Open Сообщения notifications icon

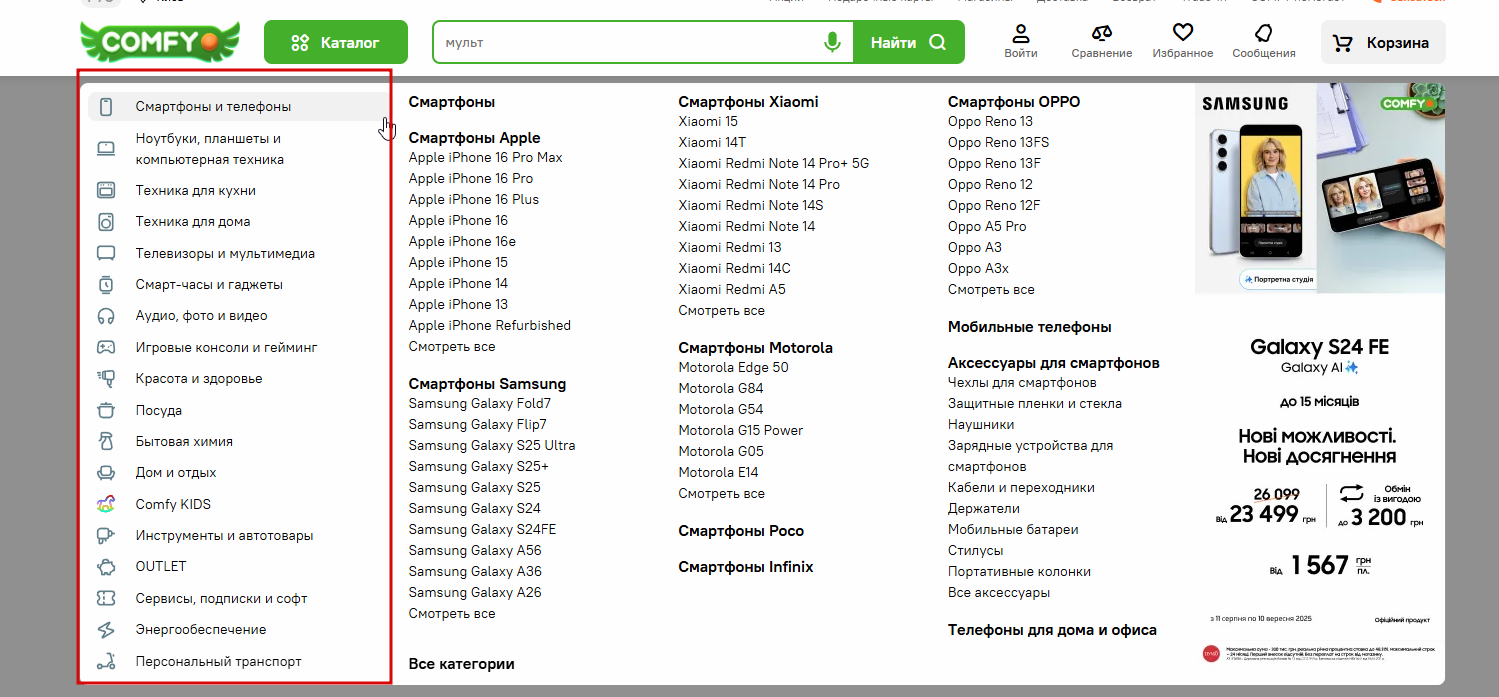point(1264,33)
